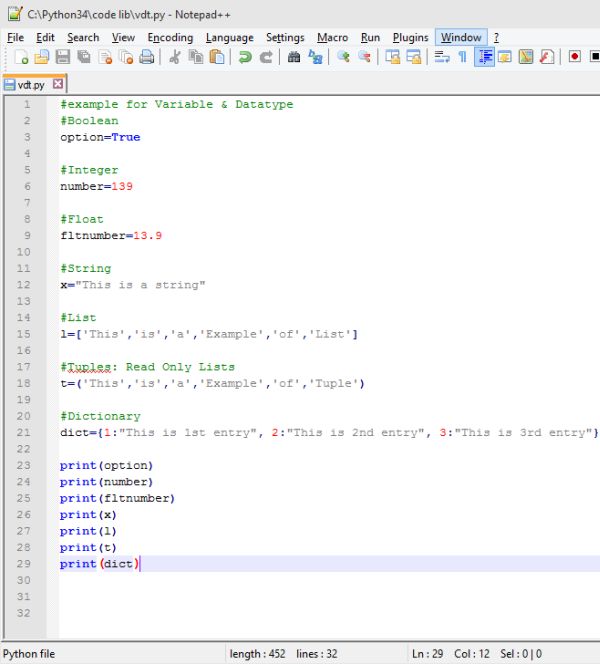Viewport: 600px width, 664px height.
Task: Click the 'number=139' code line
Action: point(96,186)
